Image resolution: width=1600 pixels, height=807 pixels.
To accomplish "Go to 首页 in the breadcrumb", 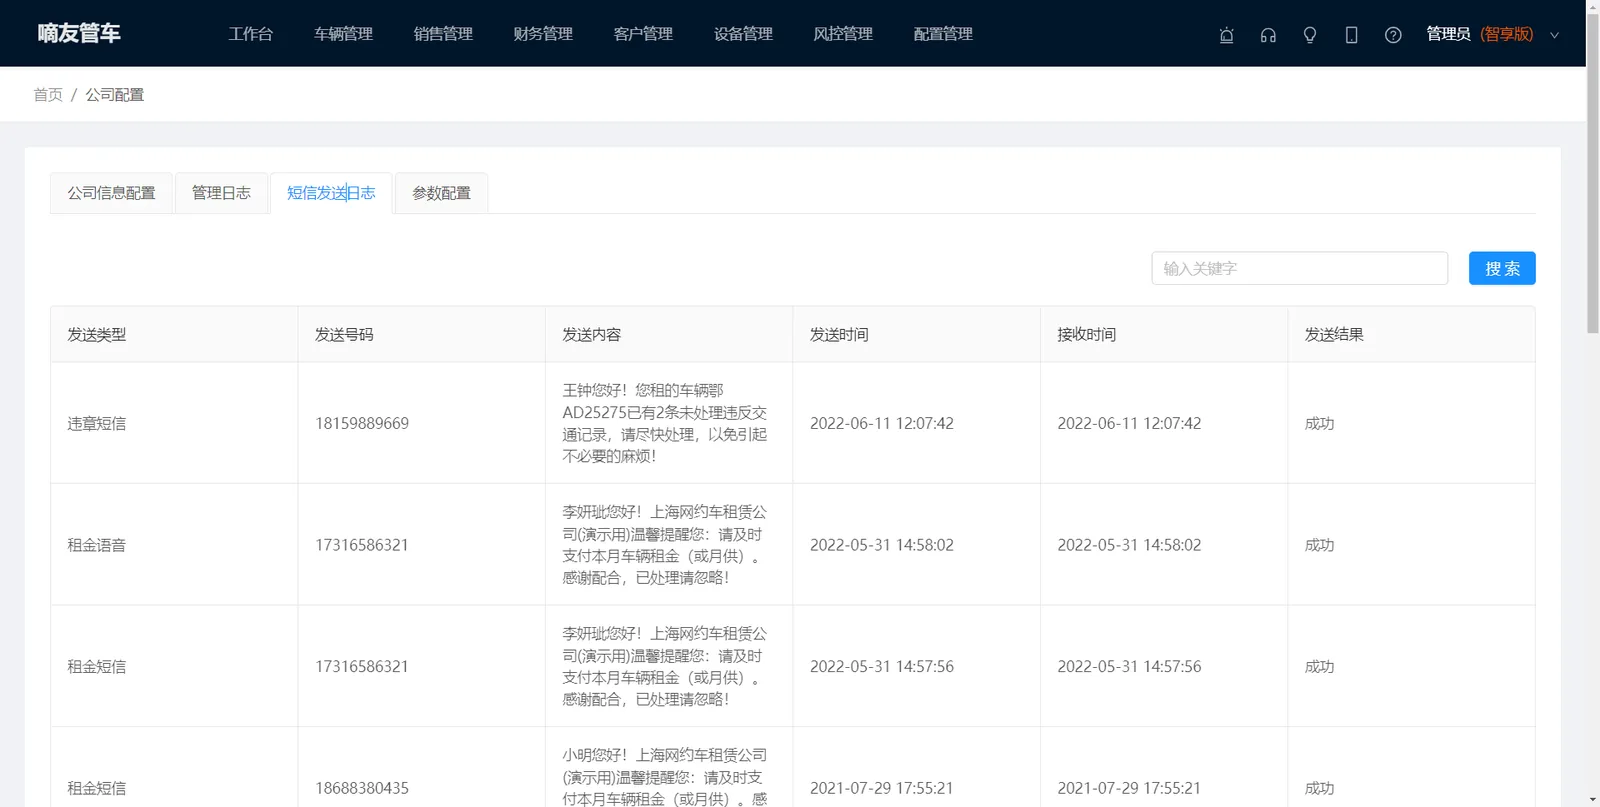I will click(x=48, y=95).
